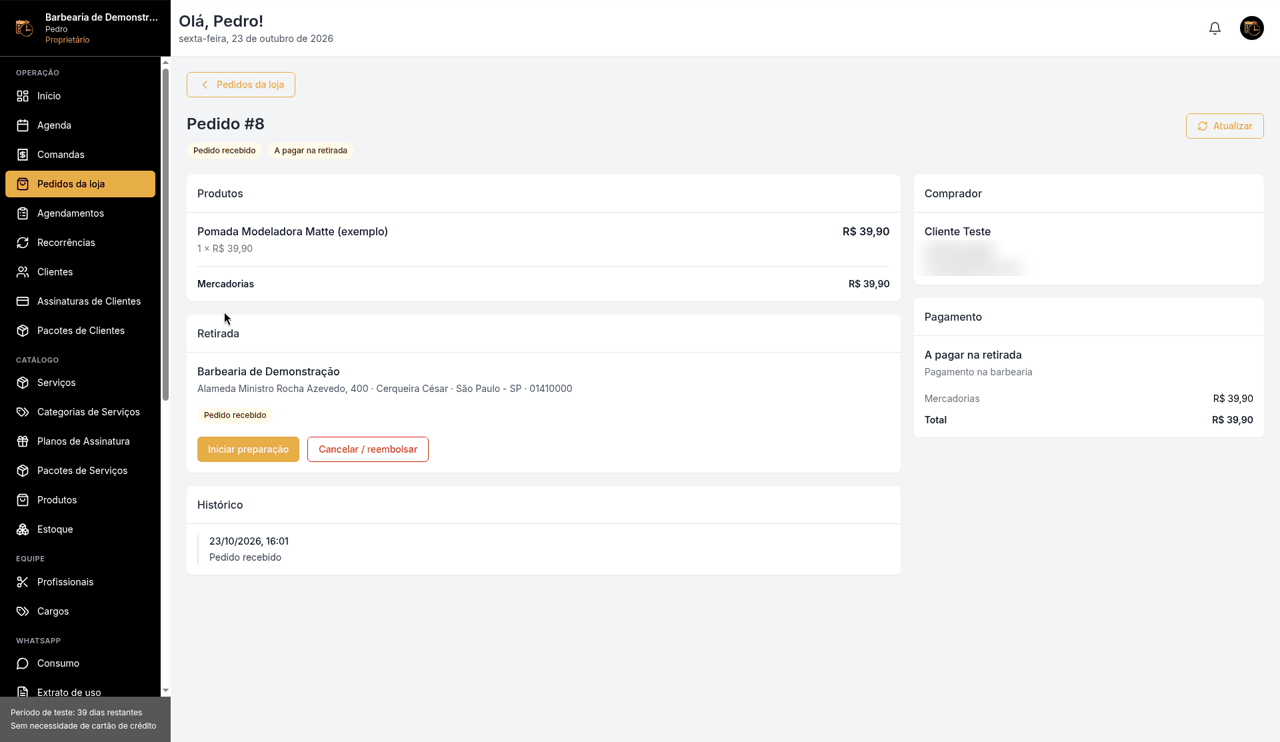Select Cargos in the Equipe section

pyautogui.click(x=80, y=611)
